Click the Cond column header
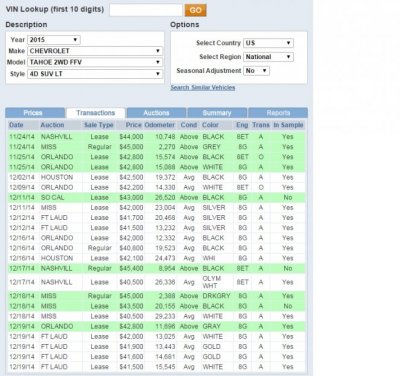Screen dimensions: 400x376 coord(189,125)
